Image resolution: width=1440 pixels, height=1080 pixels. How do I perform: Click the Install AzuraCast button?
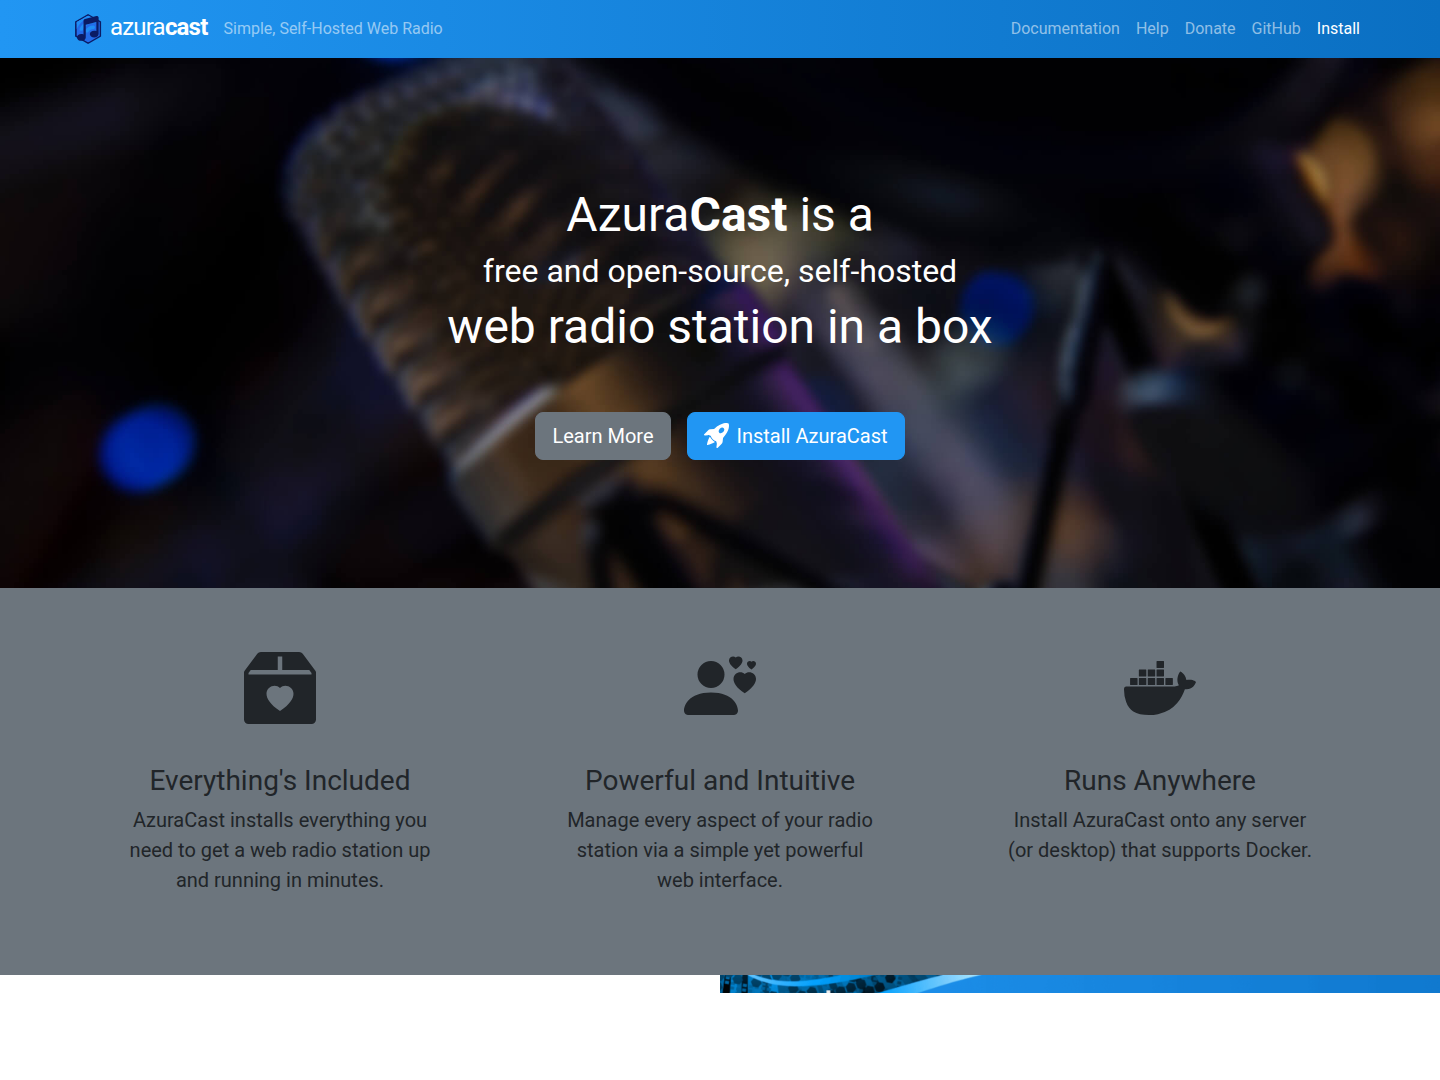(x=796, y=436)
